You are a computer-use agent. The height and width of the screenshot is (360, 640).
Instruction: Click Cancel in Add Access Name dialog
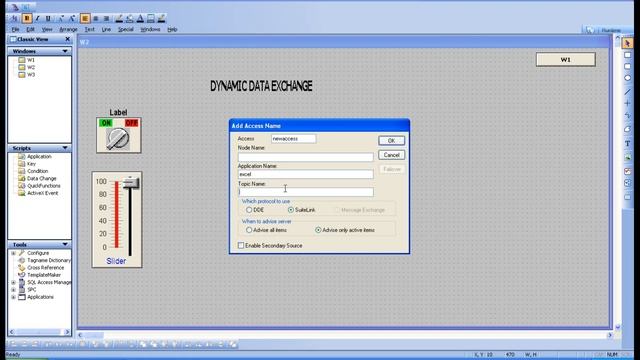tap(391, 155)
